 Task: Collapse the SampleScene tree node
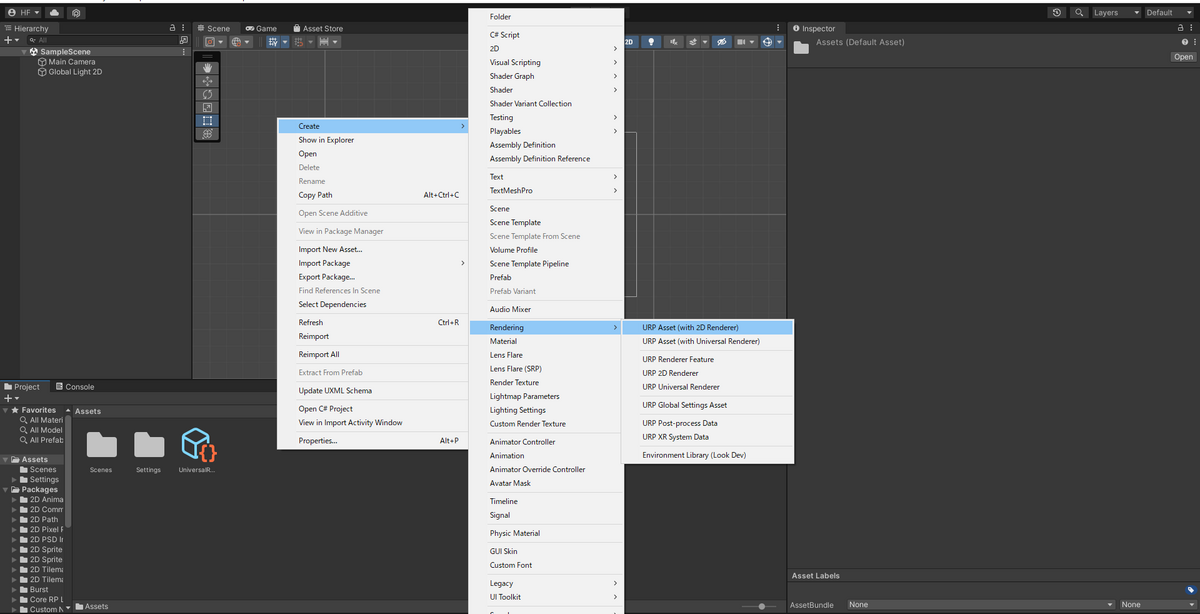click(x=25, y=51)
